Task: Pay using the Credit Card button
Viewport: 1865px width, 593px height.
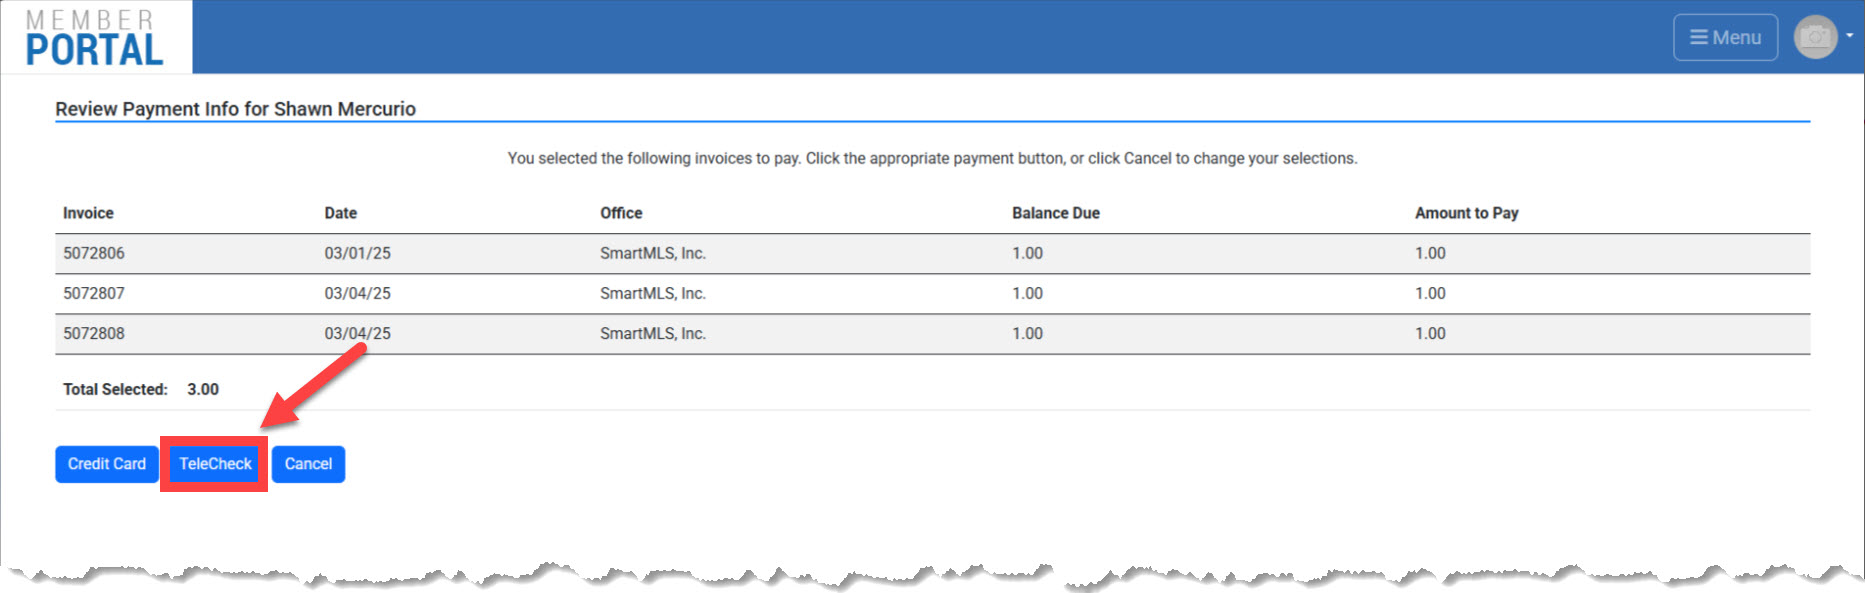Action: 106,464
